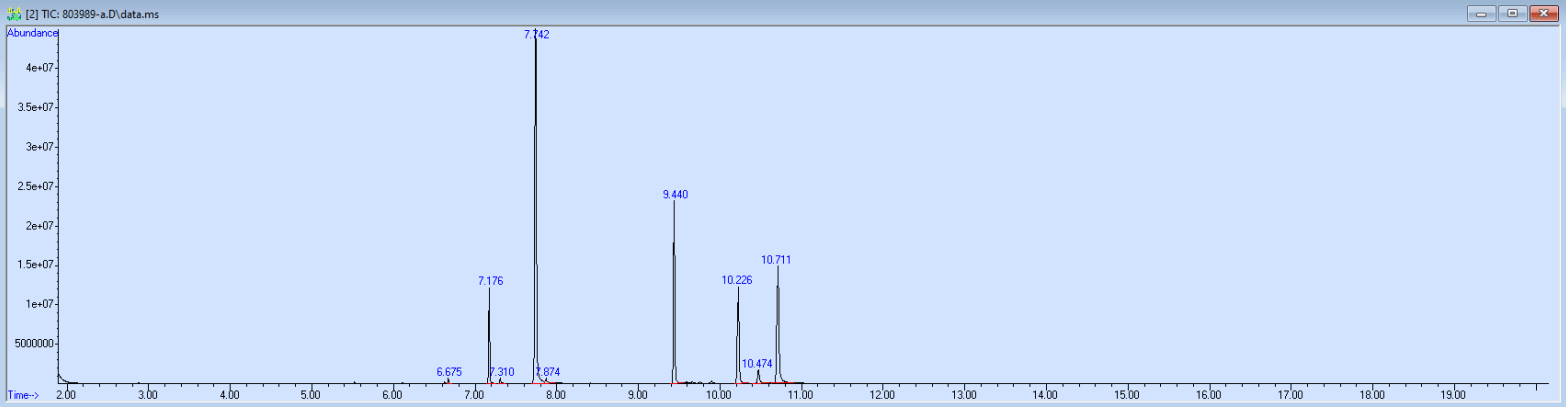Click the 4e+07 abundance tick label

[39, 68]
